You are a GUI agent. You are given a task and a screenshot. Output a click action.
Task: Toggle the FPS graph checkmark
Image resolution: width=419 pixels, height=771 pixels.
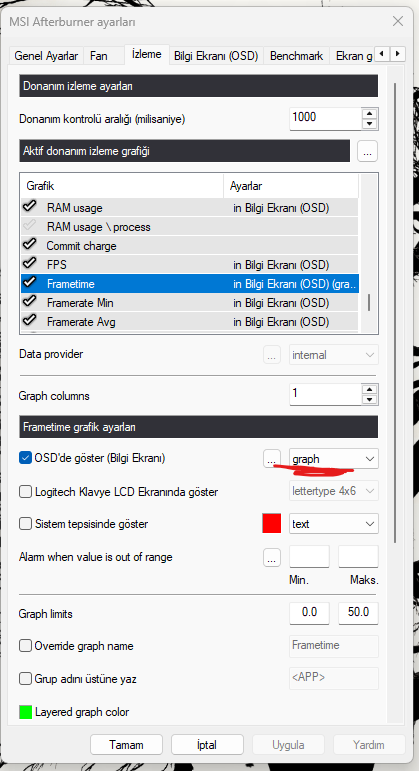[30, 264]
